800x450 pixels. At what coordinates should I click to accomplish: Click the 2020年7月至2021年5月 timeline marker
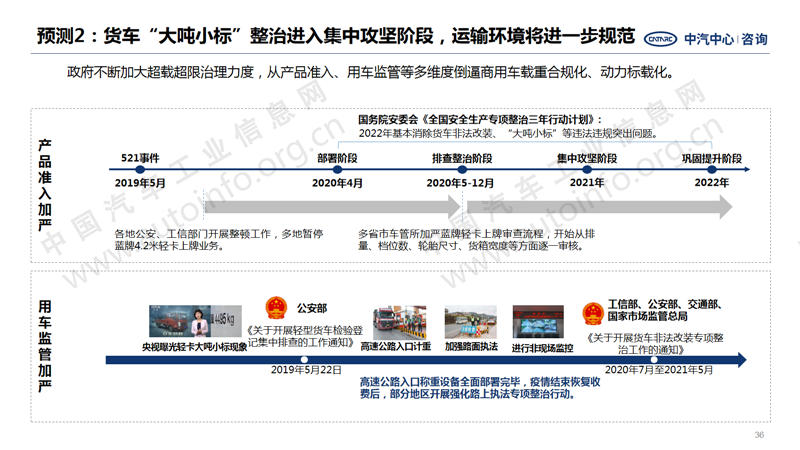point(654,360)
